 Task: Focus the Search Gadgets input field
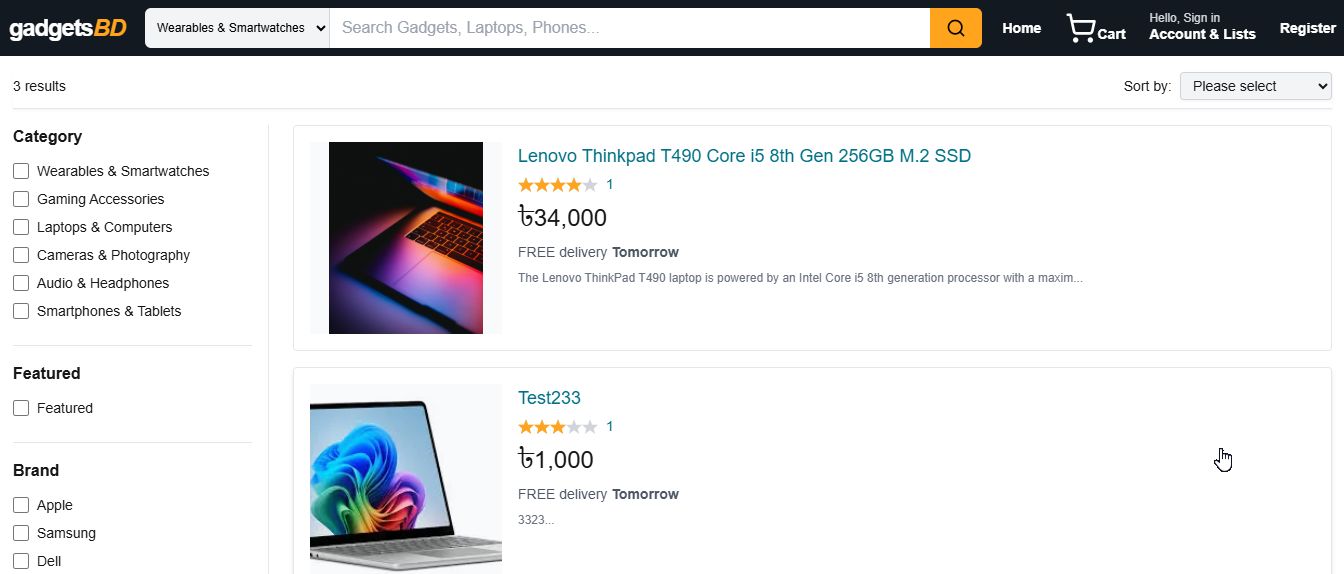coord(630,28)
